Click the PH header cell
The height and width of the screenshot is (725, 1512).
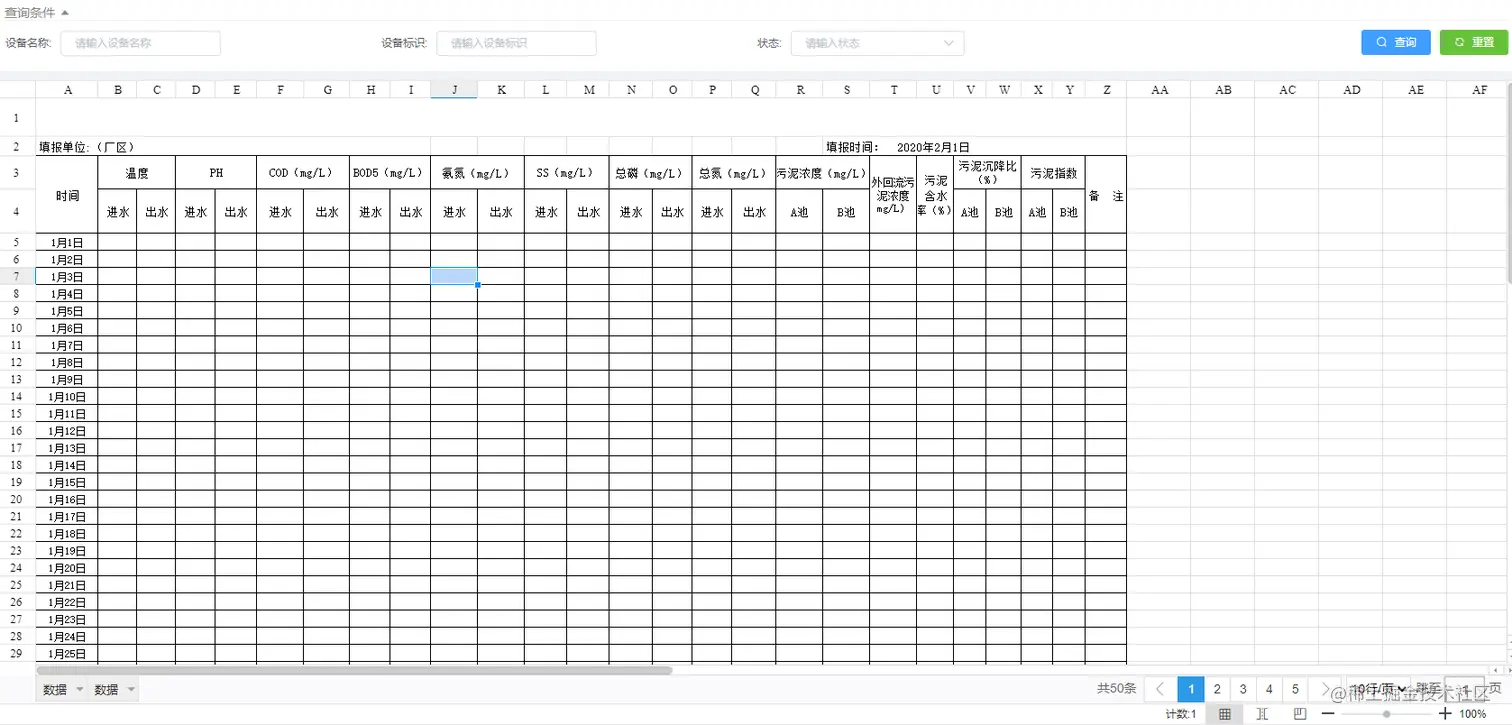pyautogui.click(x=216, y=173)
